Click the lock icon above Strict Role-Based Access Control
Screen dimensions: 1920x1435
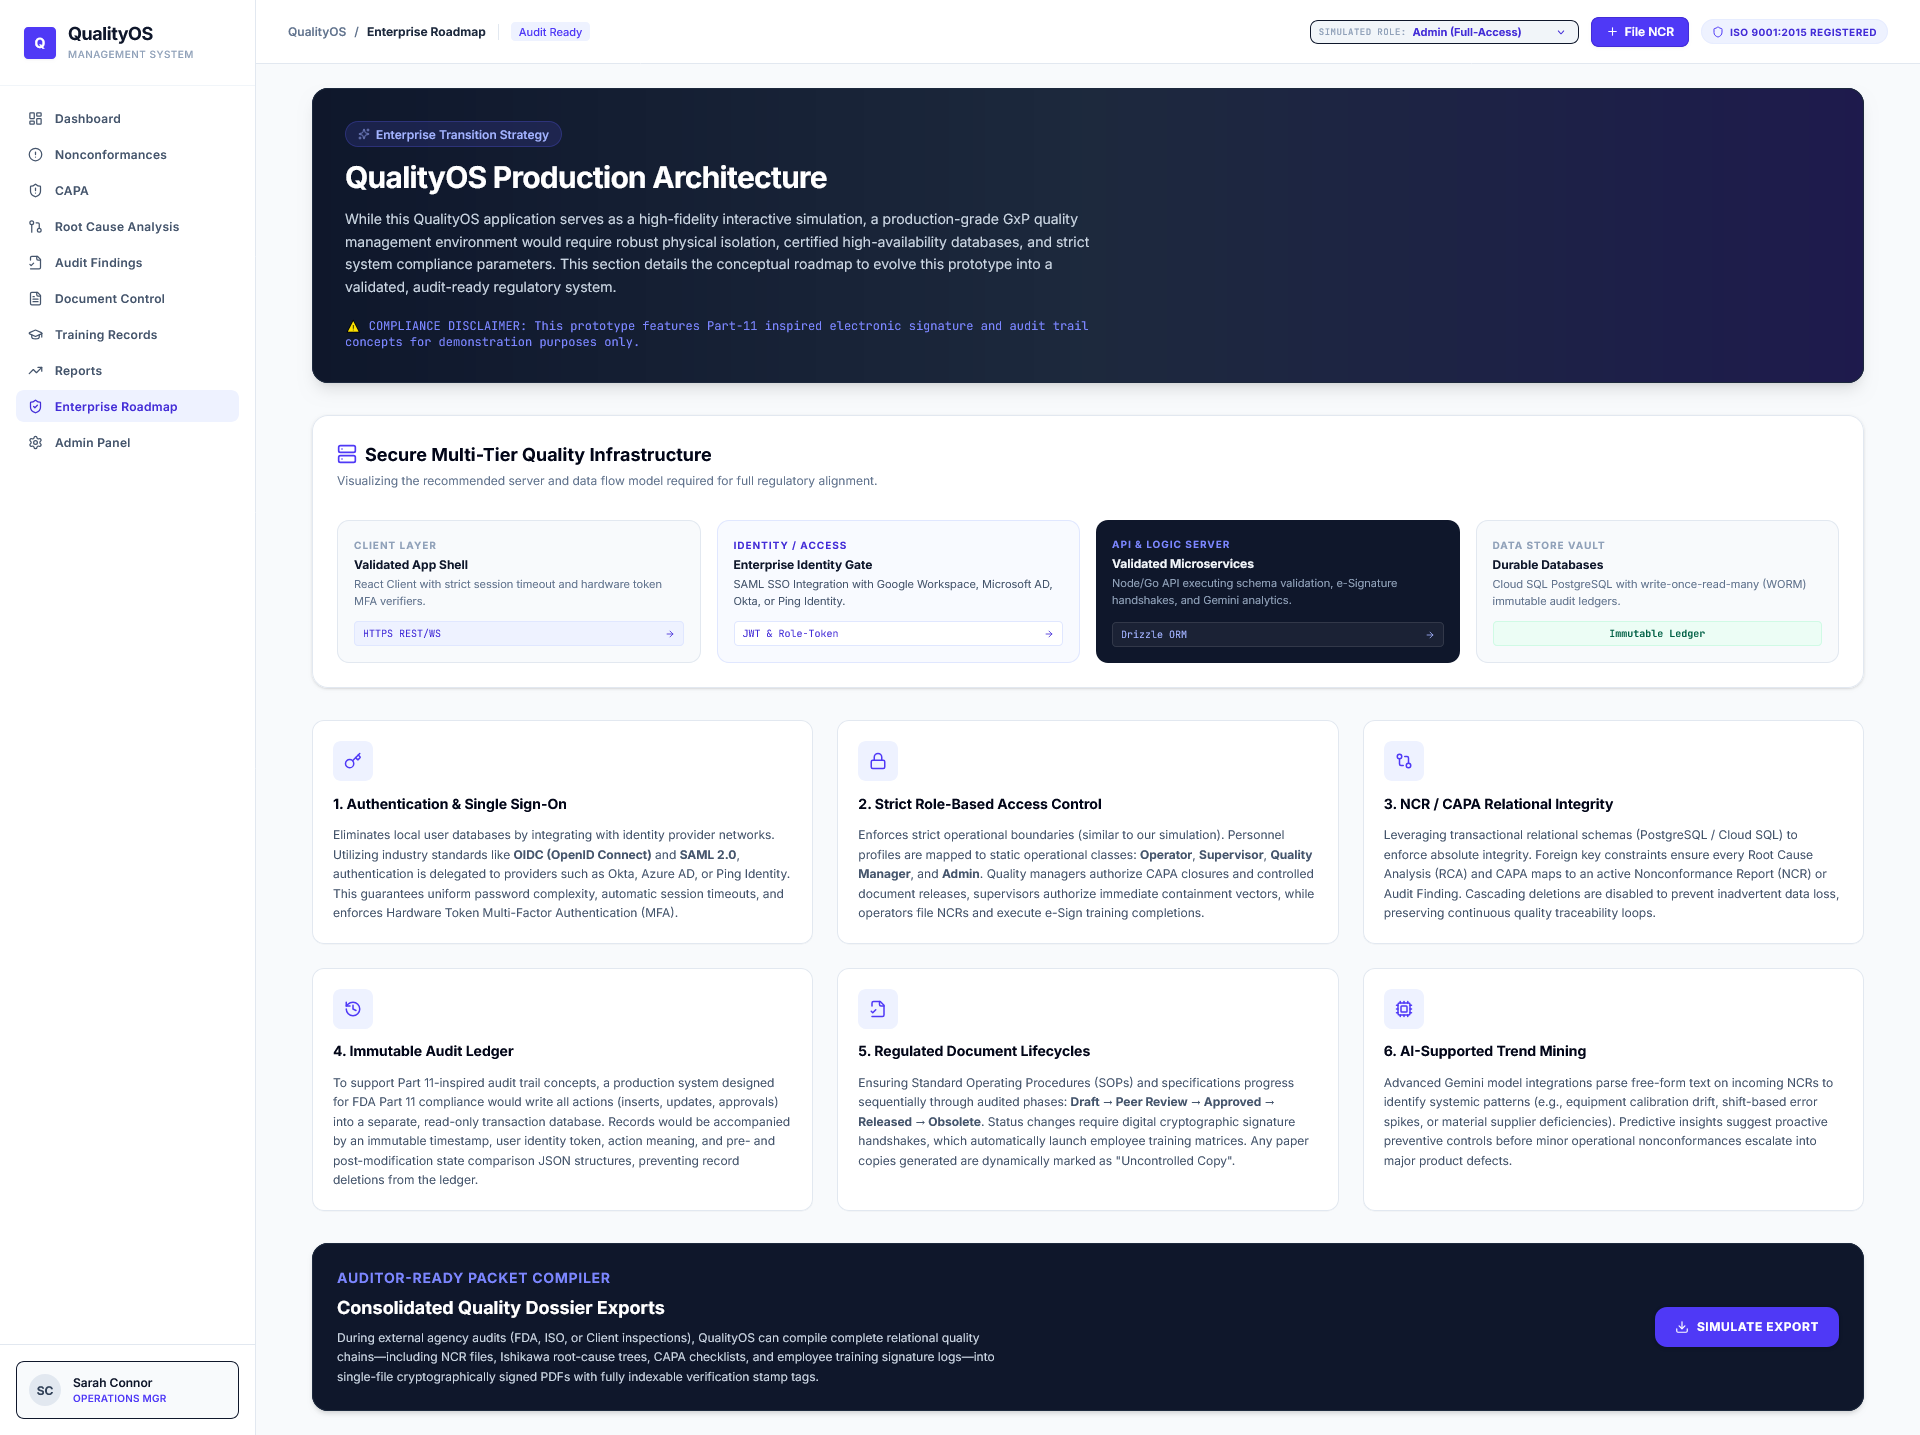[878, 761]
